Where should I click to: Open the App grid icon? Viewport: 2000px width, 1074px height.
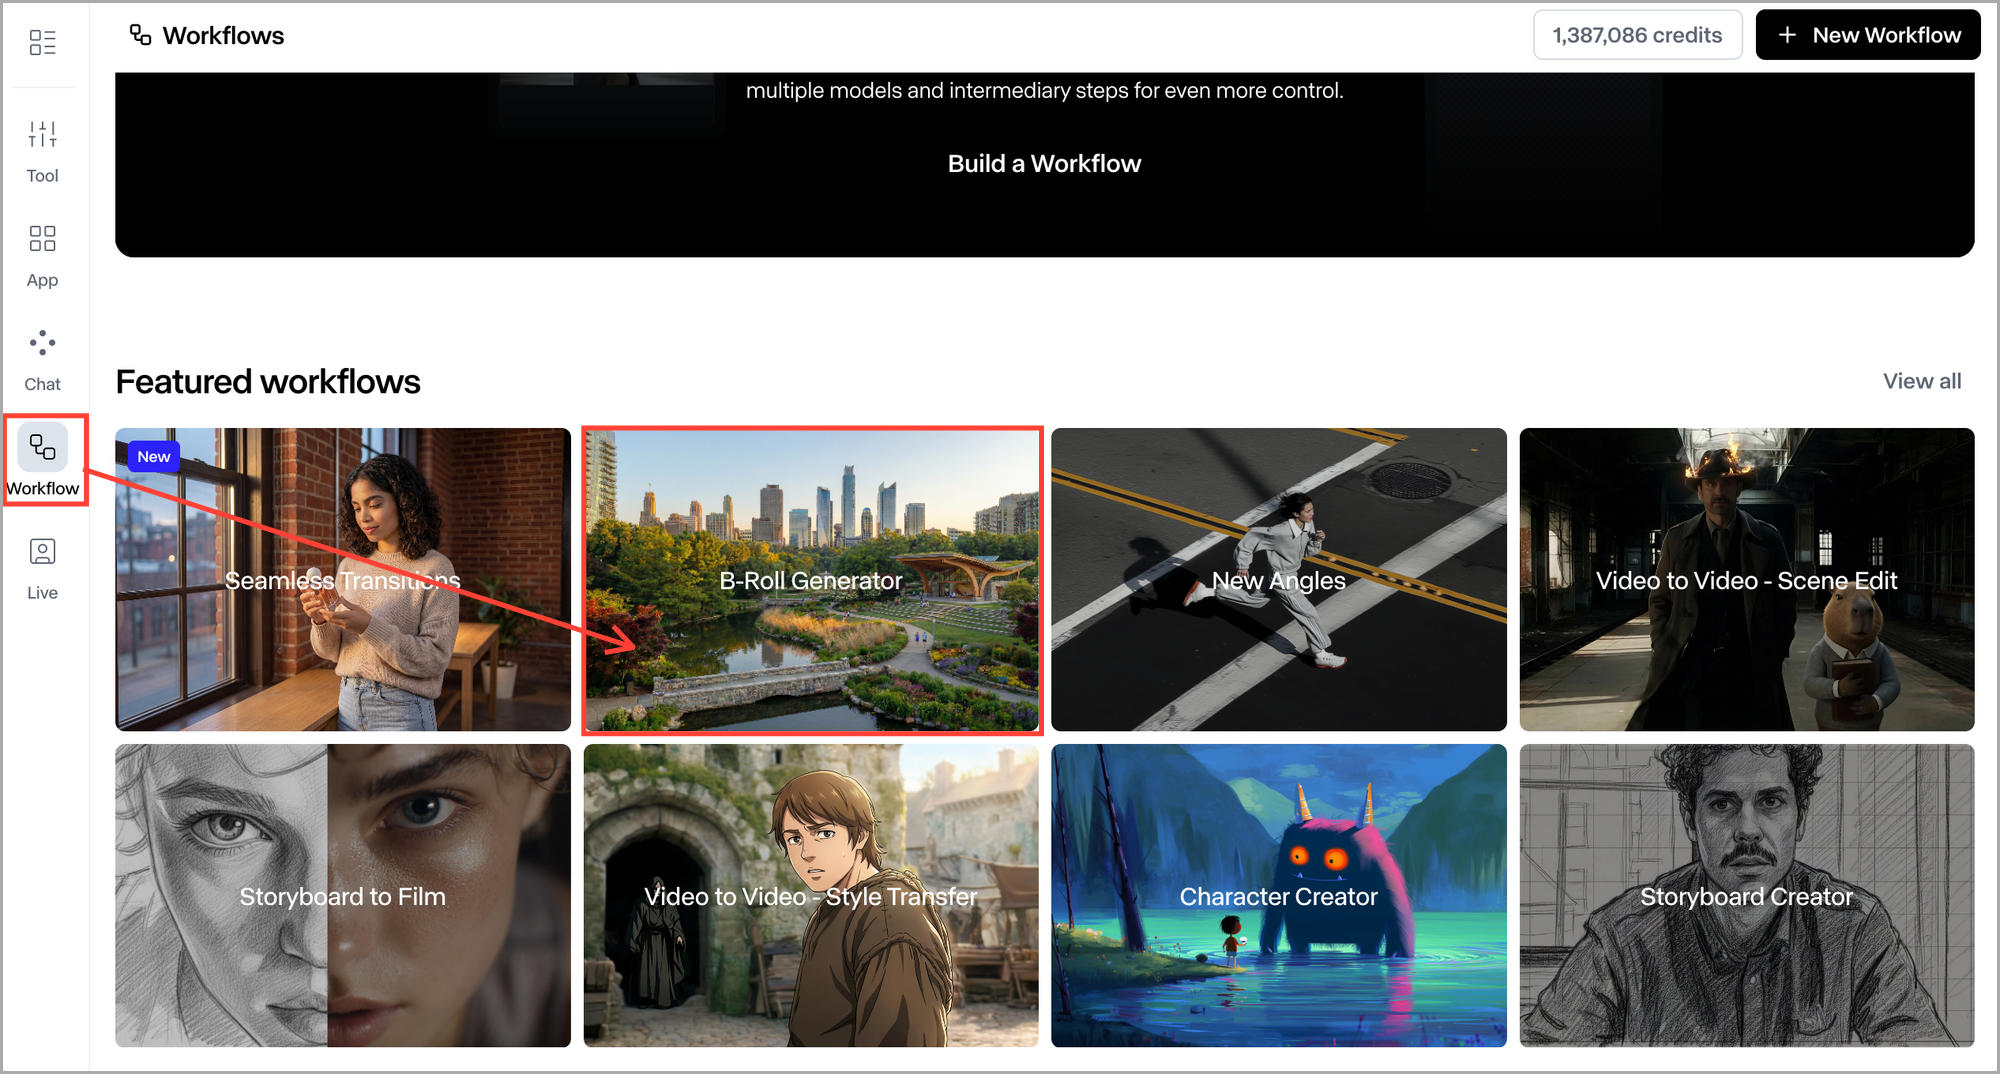coord(42,239)
